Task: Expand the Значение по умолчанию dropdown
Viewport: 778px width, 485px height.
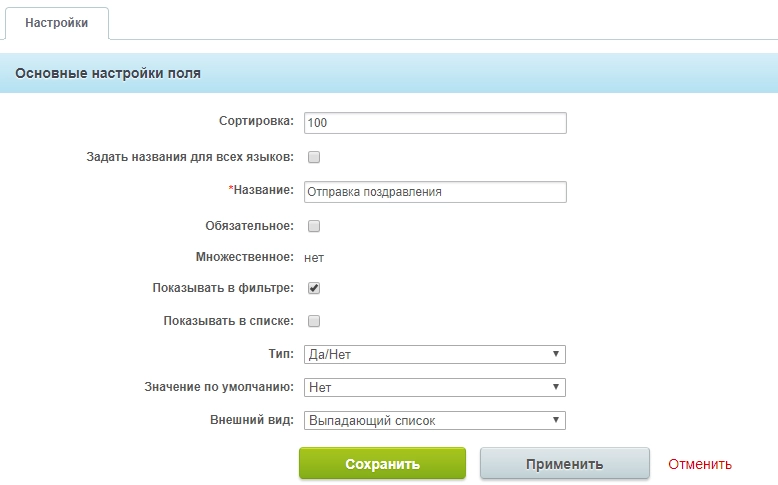Action: coord(434,387)
